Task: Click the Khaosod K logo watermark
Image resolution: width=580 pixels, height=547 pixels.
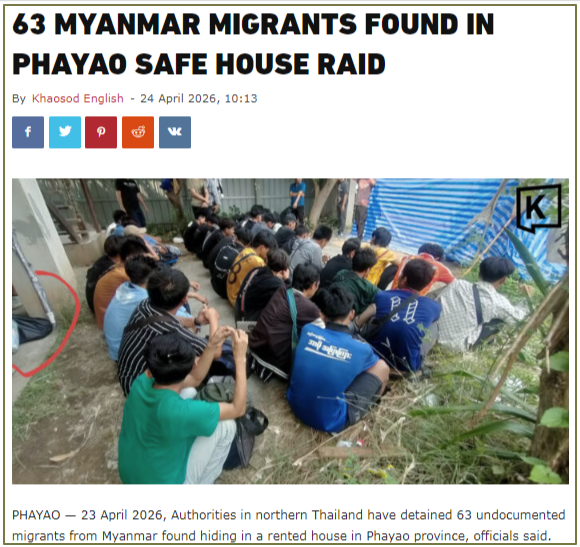Action: point(539,208)
